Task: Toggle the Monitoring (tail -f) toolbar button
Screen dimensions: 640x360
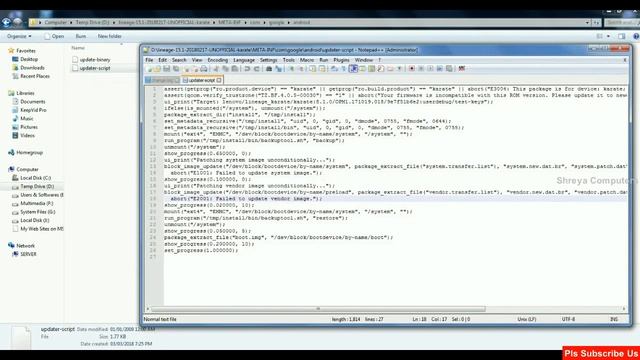Action: 400,69
